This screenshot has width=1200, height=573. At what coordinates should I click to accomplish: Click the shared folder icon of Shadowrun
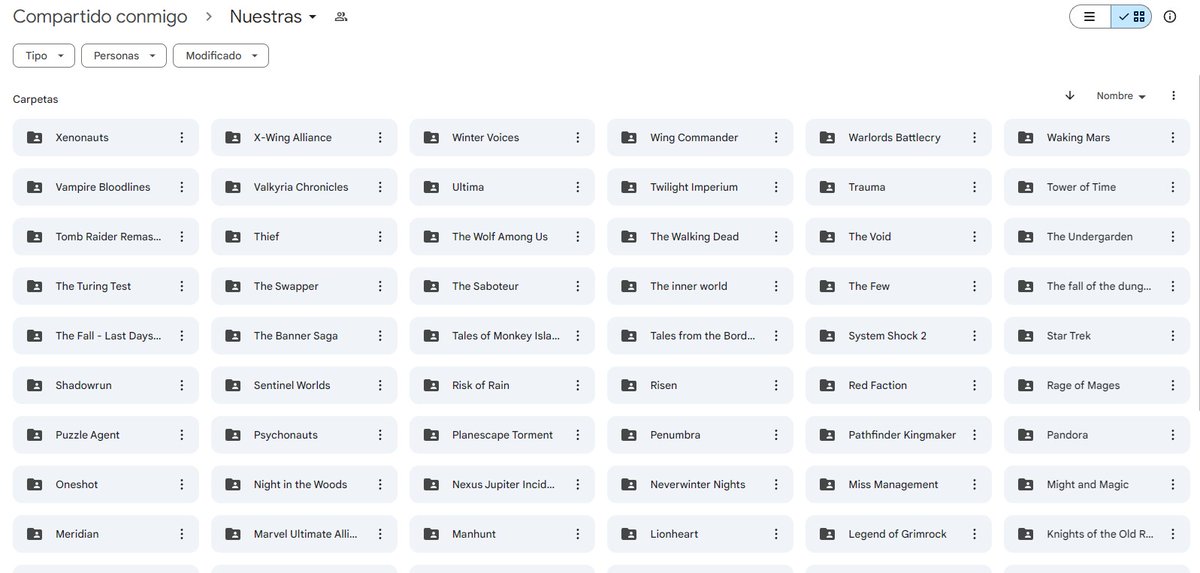pos(35,385)
